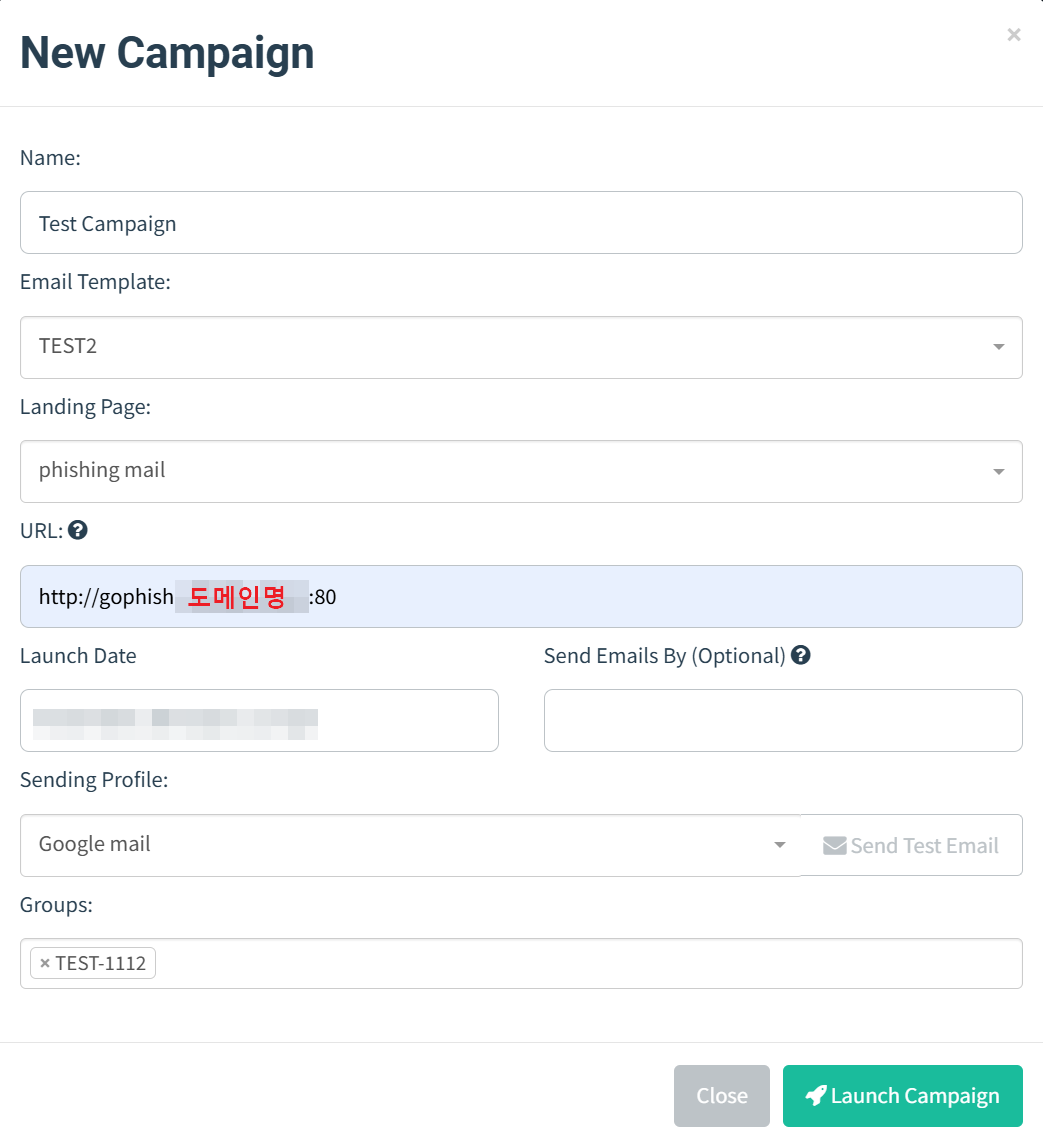Image resolution: width=1043 pixels, height=1145 pixels.
Task: Click the Send Emails By date field
Action: pos(783,720)
